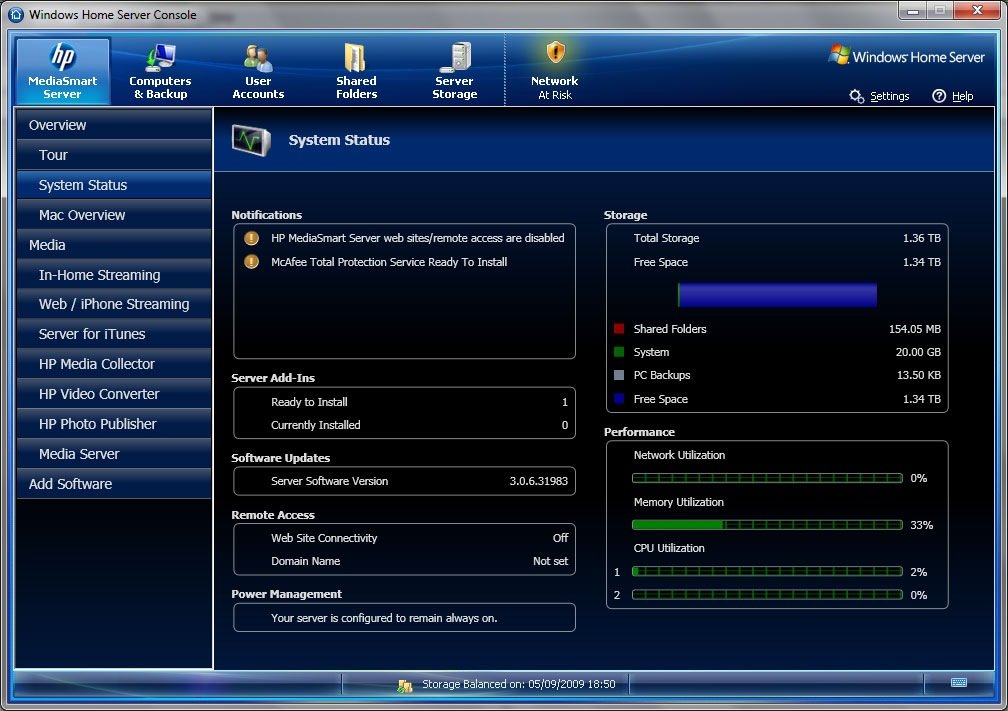Open Media Server page

coord(114,454)
